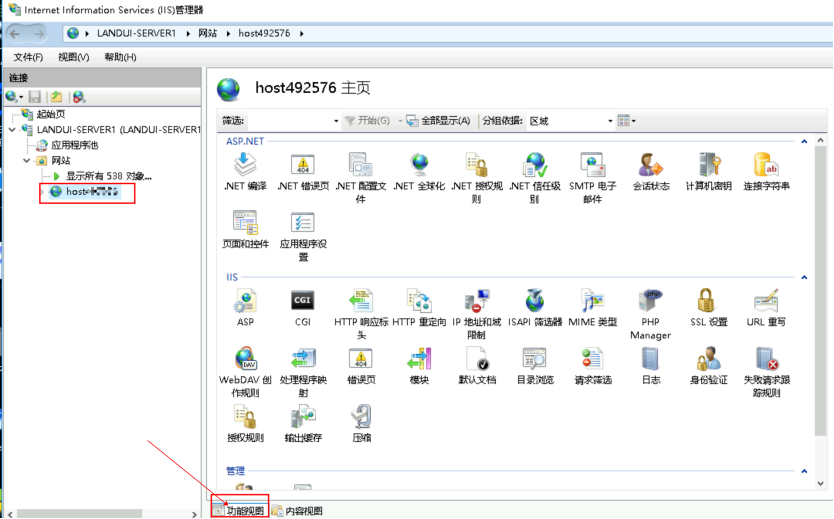Screen dimensions: 834x519
Task: Click LANDUI-SERVER1 in the breadcrumb
Action: [136, 33]
